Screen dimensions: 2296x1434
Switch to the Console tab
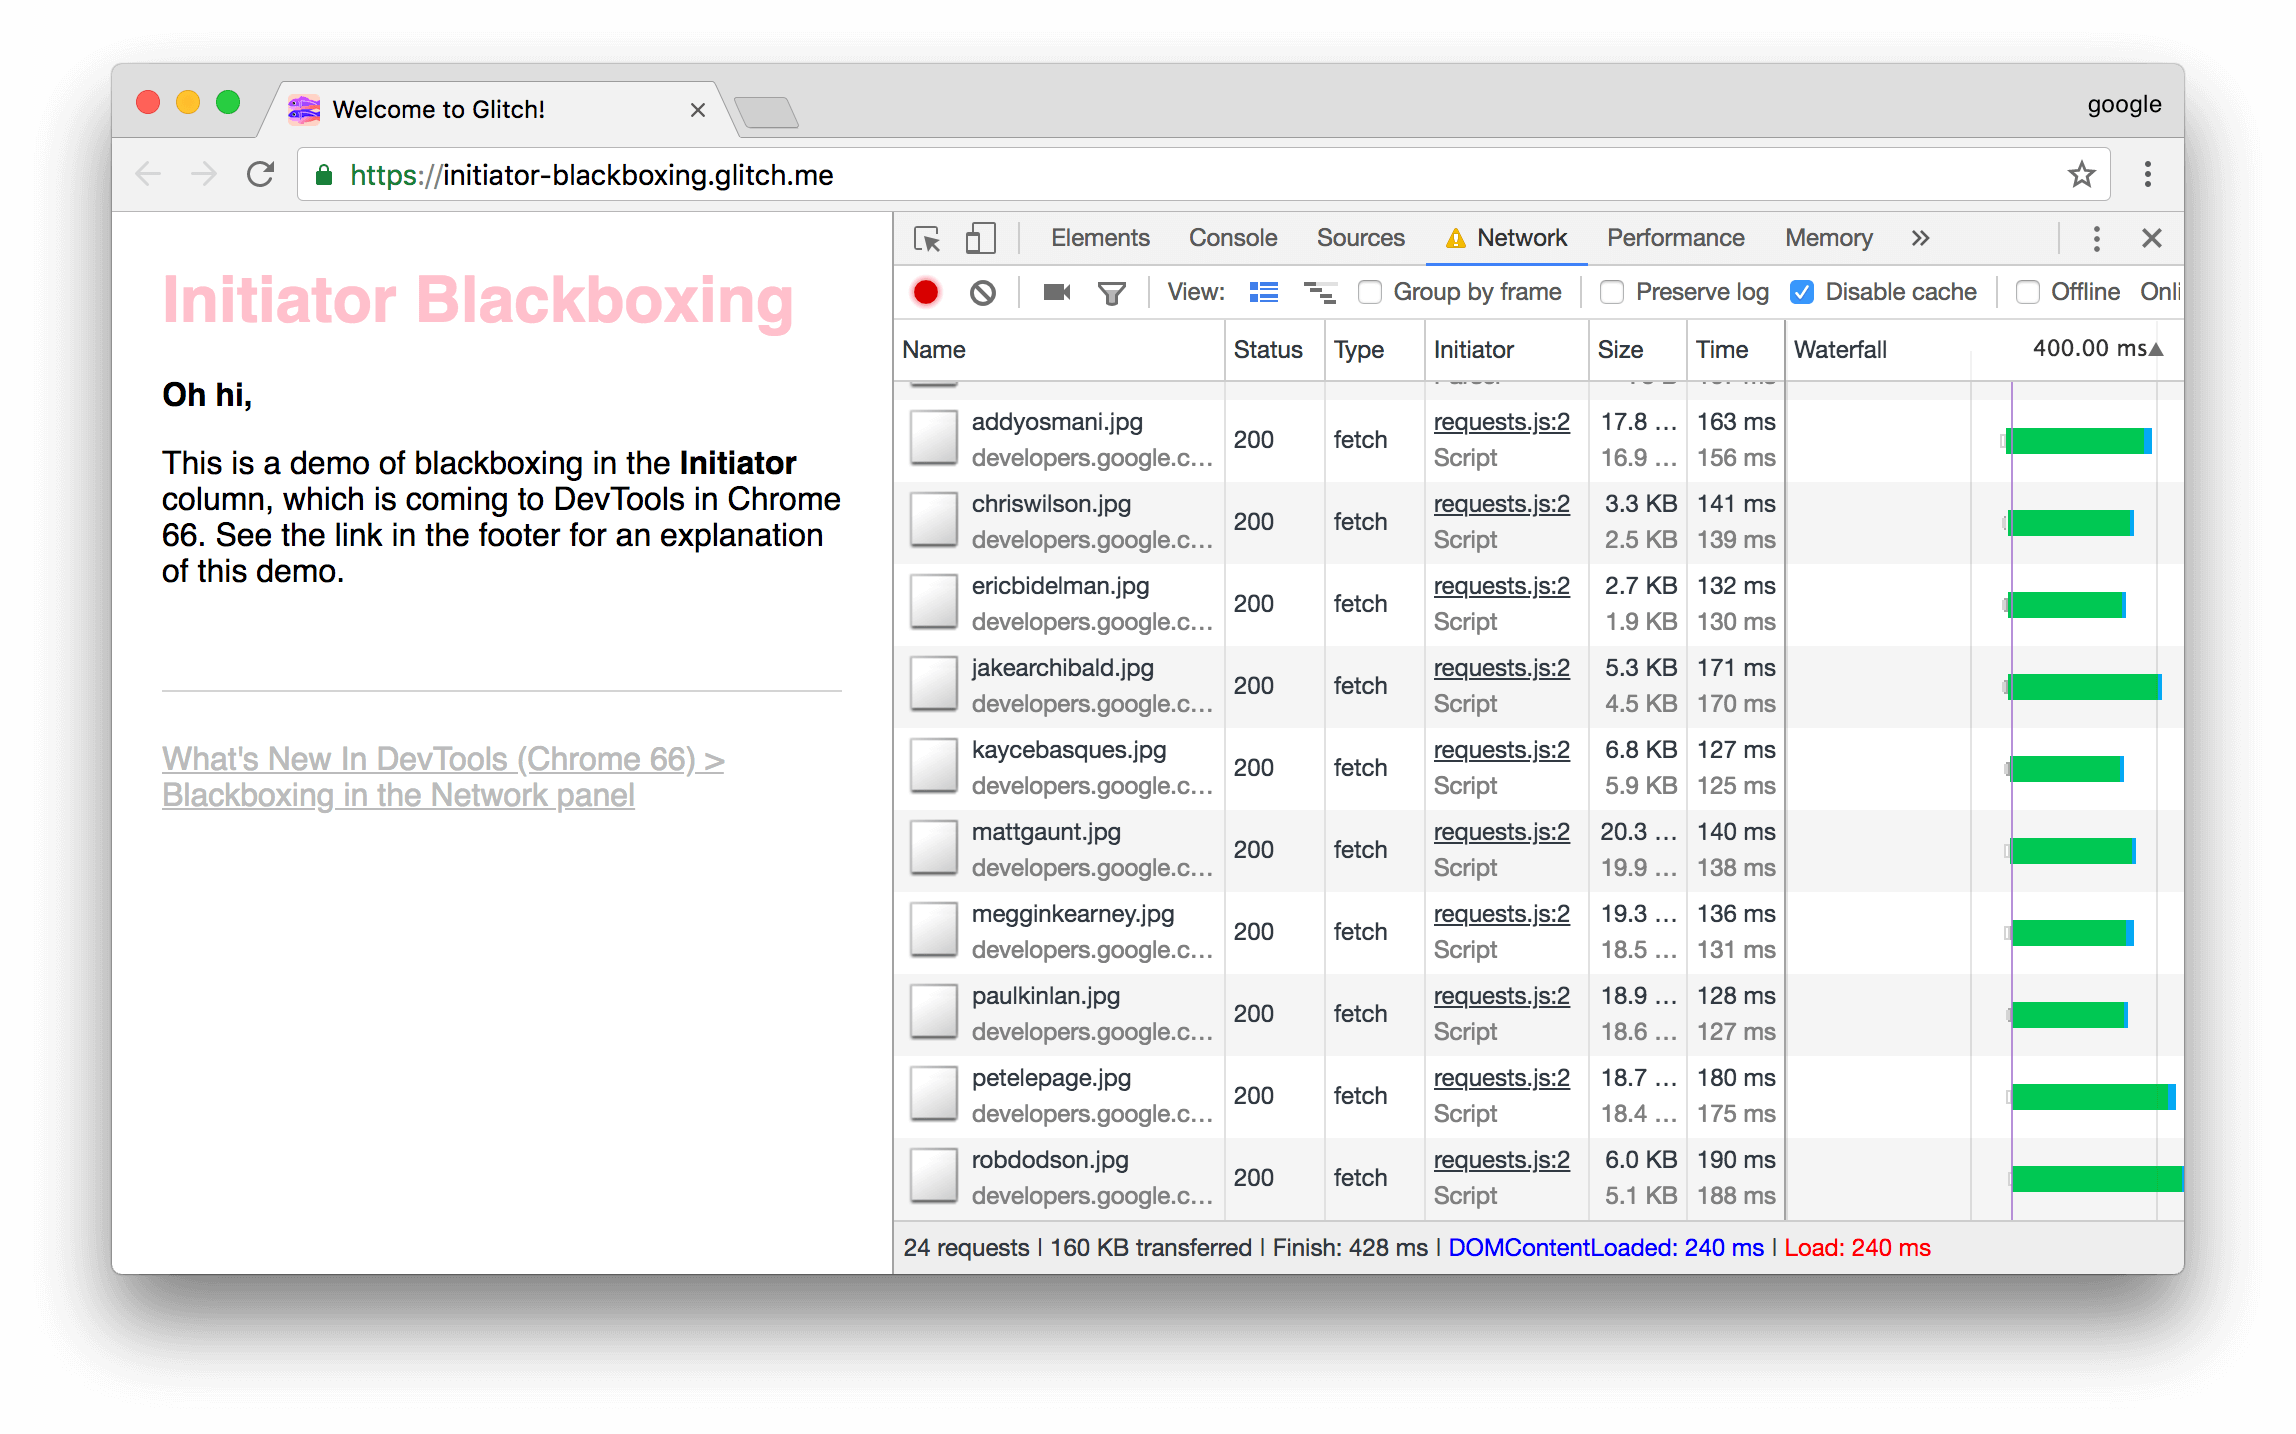click(x=1232, y=238)
